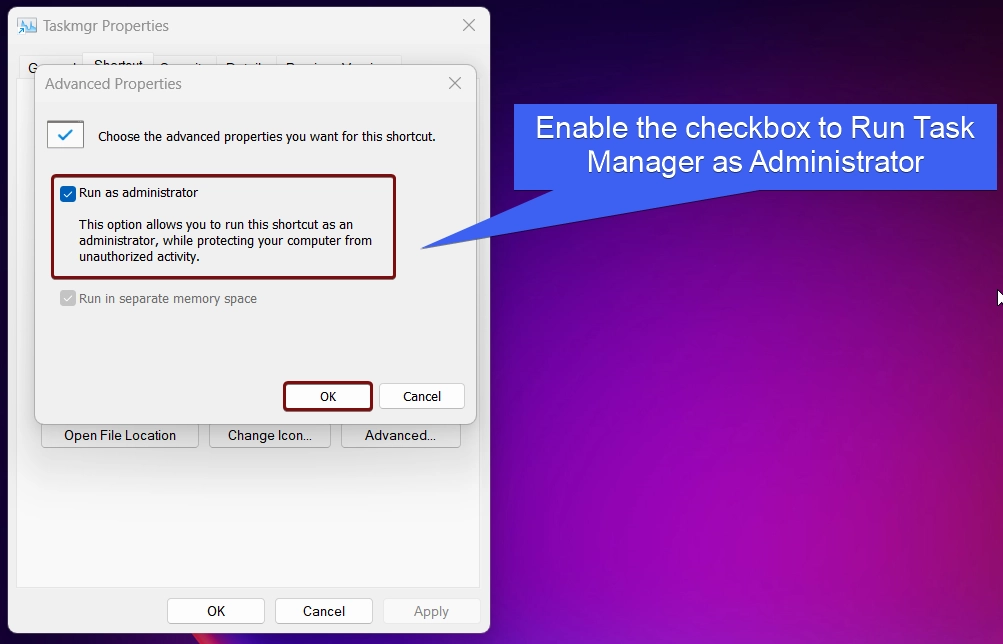Click Cancel at the bottom of Taskmgr Properties

[324, 611]
